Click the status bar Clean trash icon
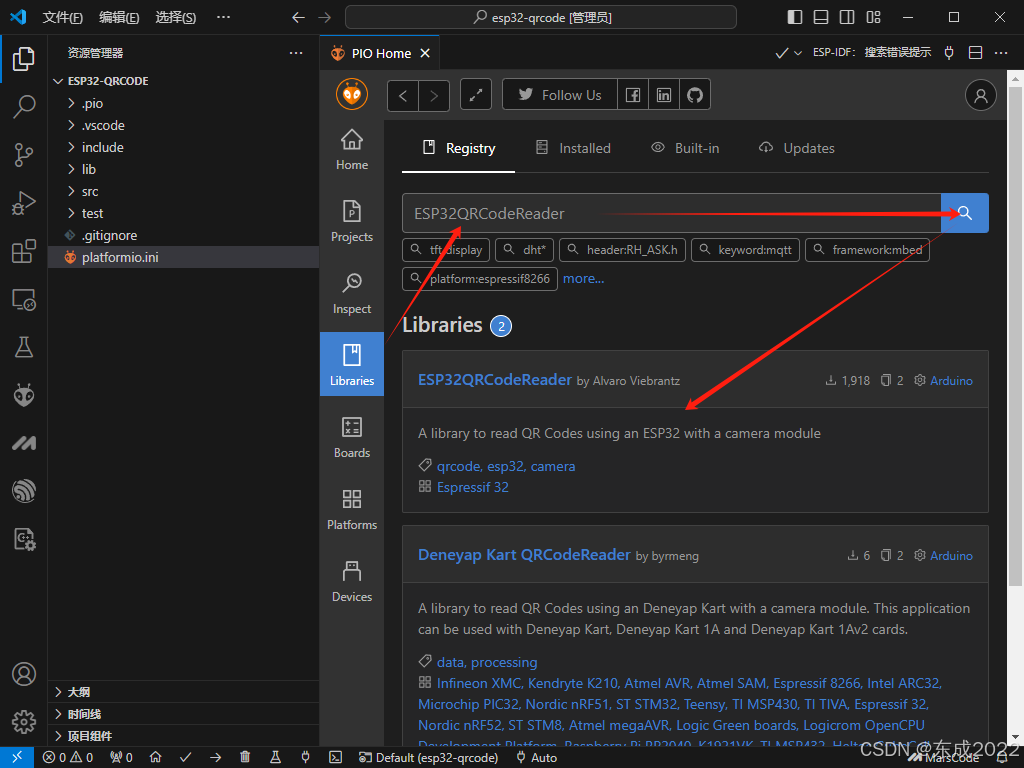The width and height of the screenshot is (1024, 768). pos(245,757)
